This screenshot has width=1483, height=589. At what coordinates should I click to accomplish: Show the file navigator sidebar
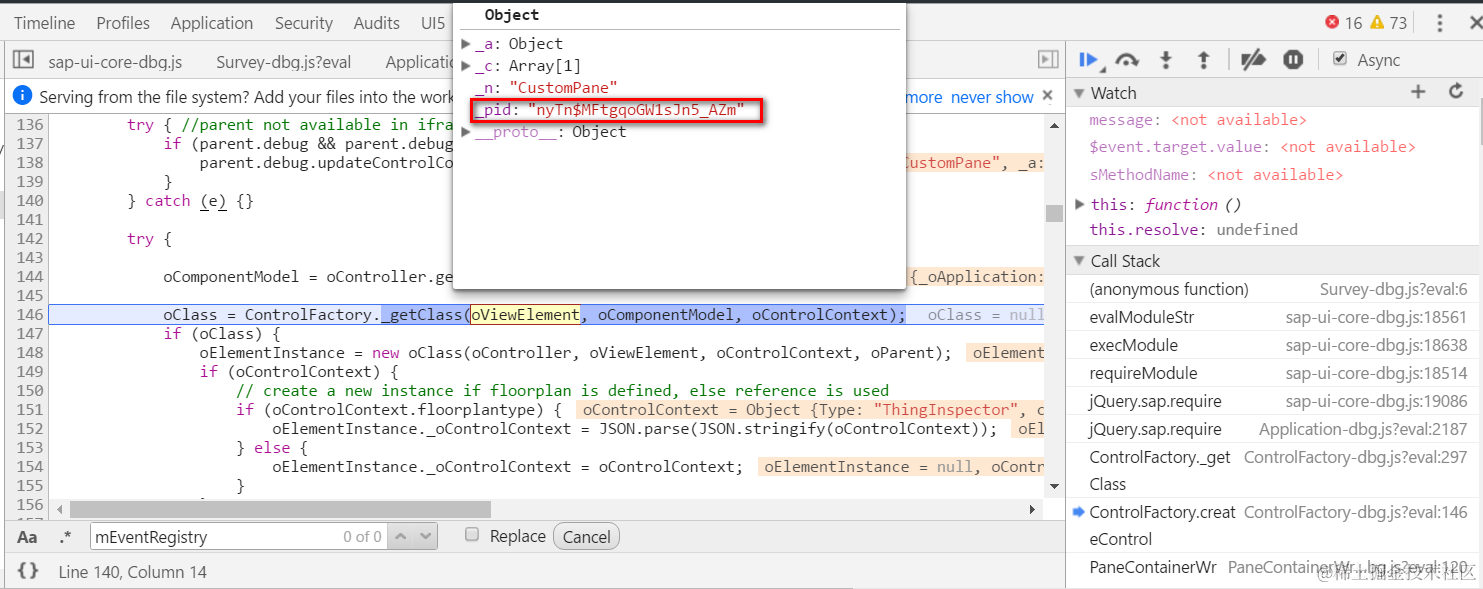coord(22,60)
